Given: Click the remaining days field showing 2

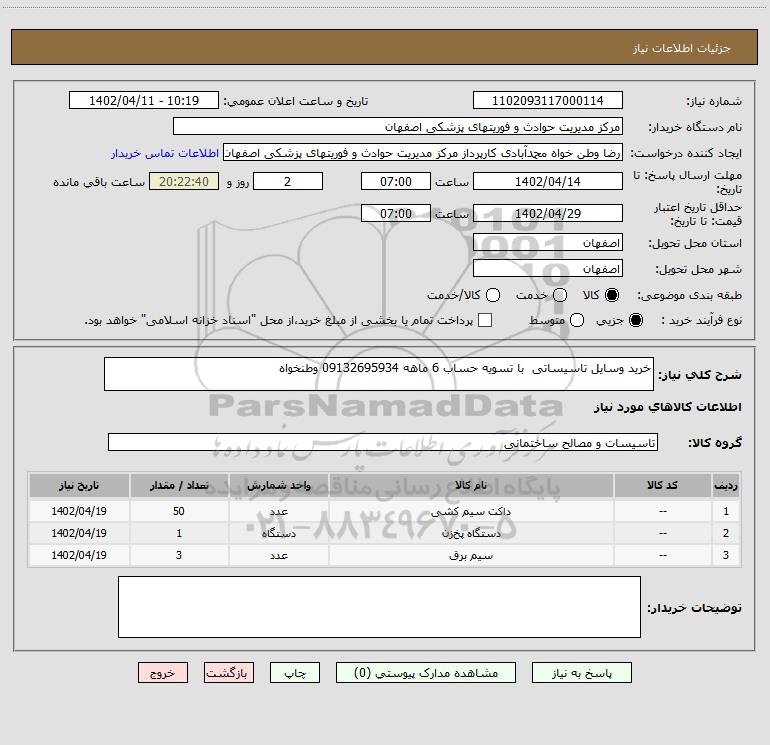Looking at the screenshot, I should (x=288, y=182).
